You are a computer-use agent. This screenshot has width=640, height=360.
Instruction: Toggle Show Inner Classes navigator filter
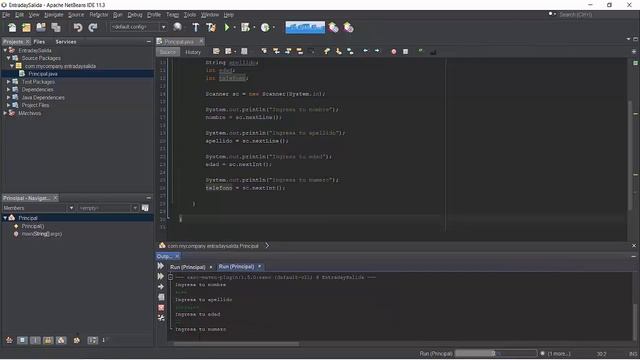click(x=61, y=340)
